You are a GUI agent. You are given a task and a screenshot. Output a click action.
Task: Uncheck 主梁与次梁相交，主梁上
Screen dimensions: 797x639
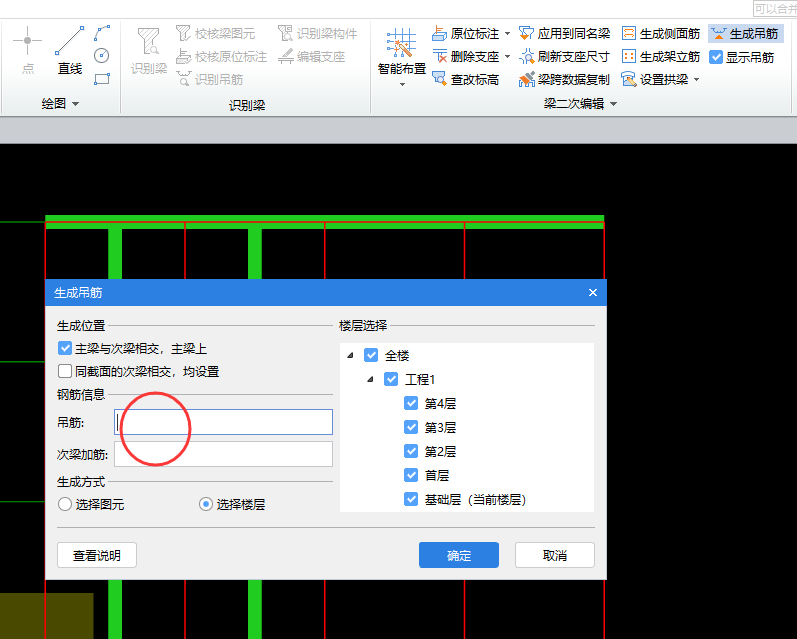tap(65, 348)
